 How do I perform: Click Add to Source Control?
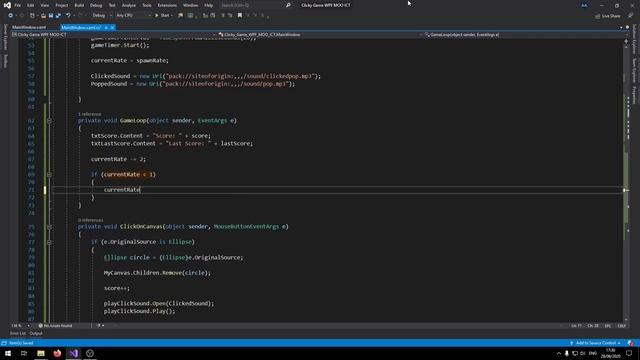(x=596, y=343)
